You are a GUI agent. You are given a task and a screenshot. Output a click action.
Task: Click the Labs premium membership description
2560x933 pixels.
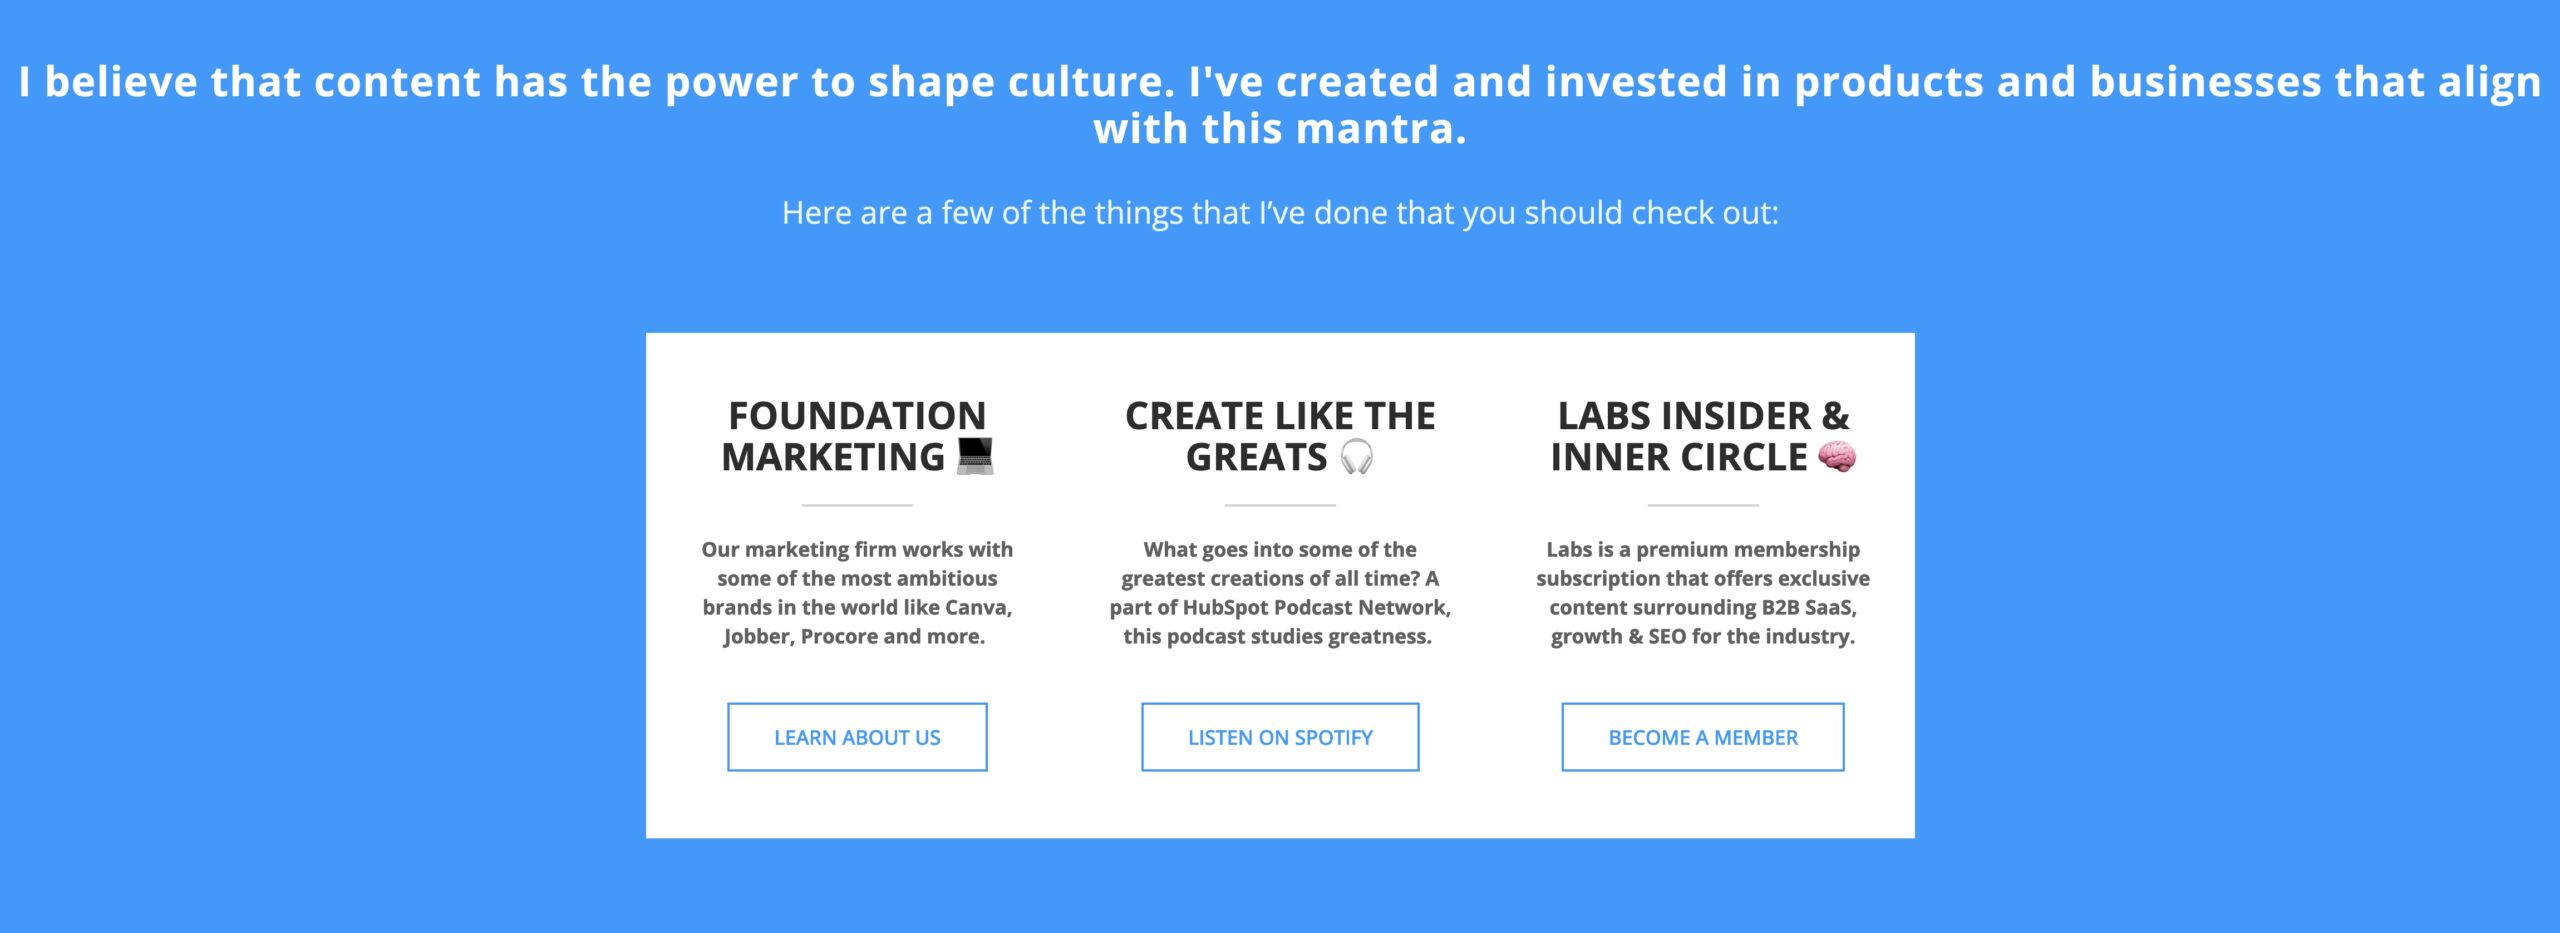click(1702, 592)
